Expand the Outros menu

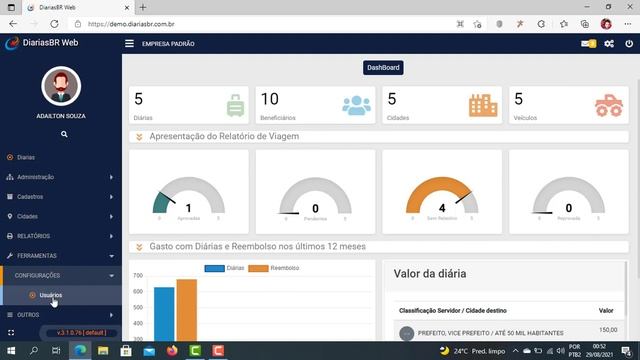[61, 315]
